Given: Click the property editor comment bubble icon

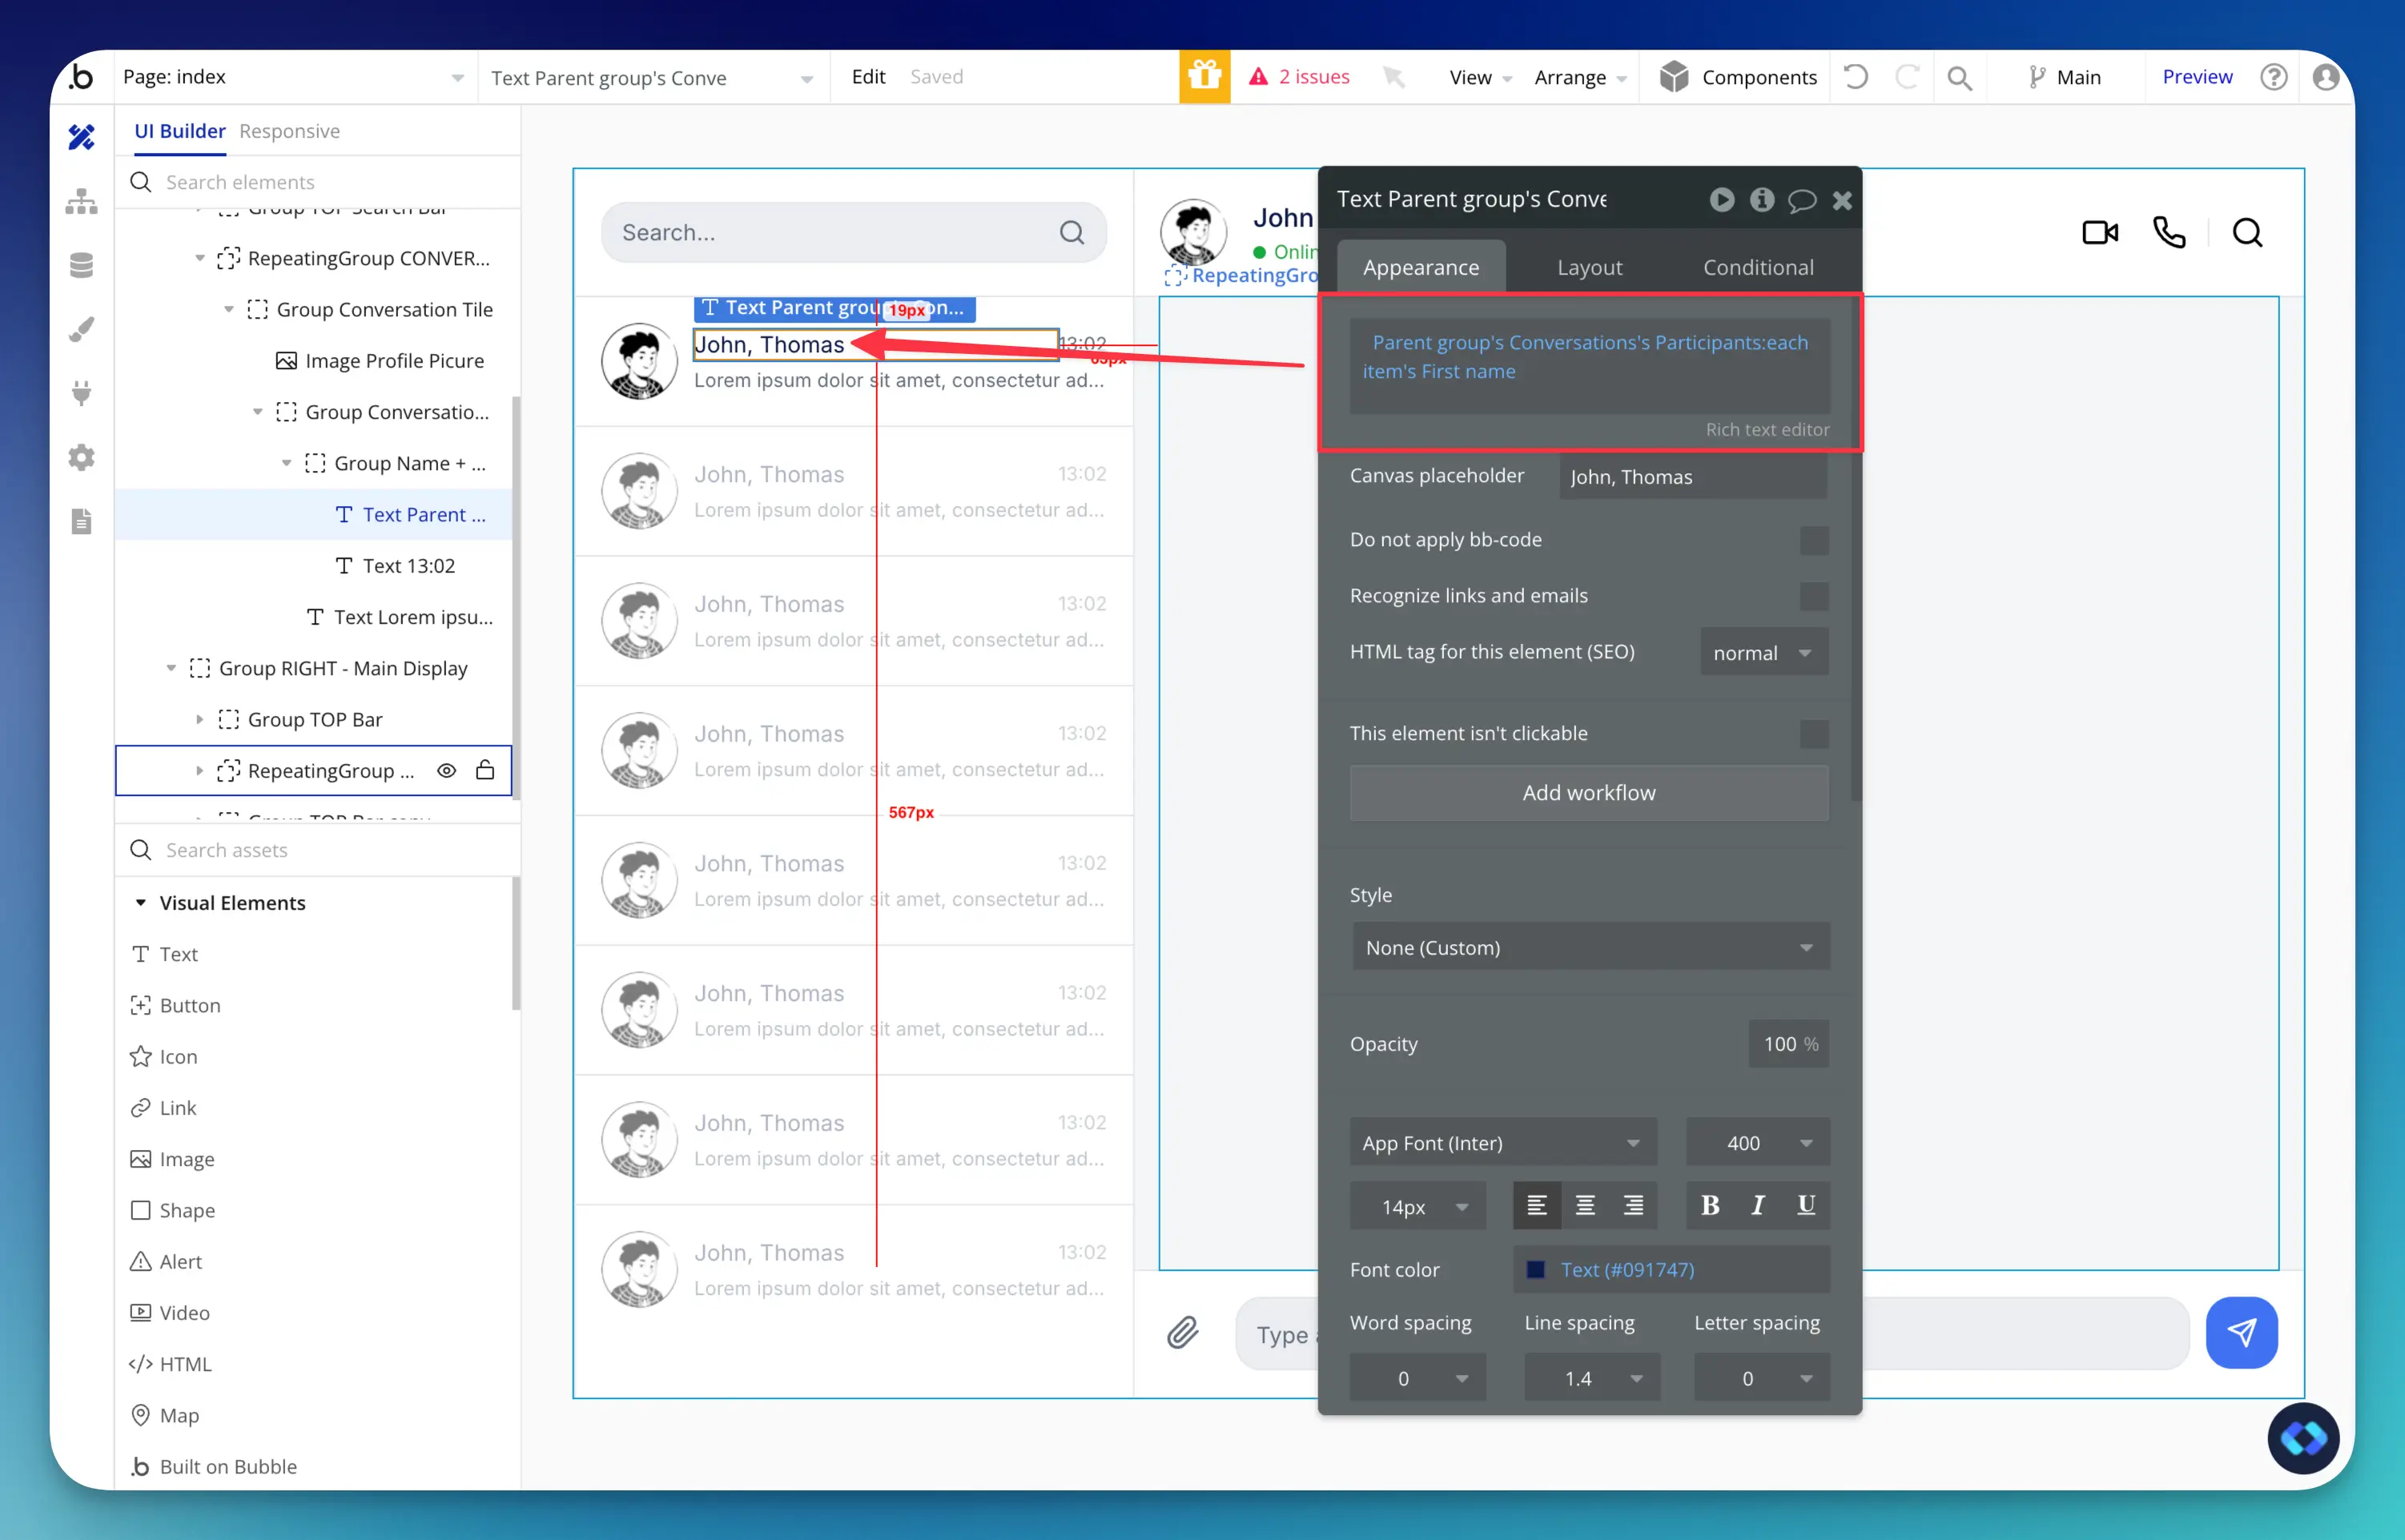Looking at the screenshot, I should coord(1802,201).
